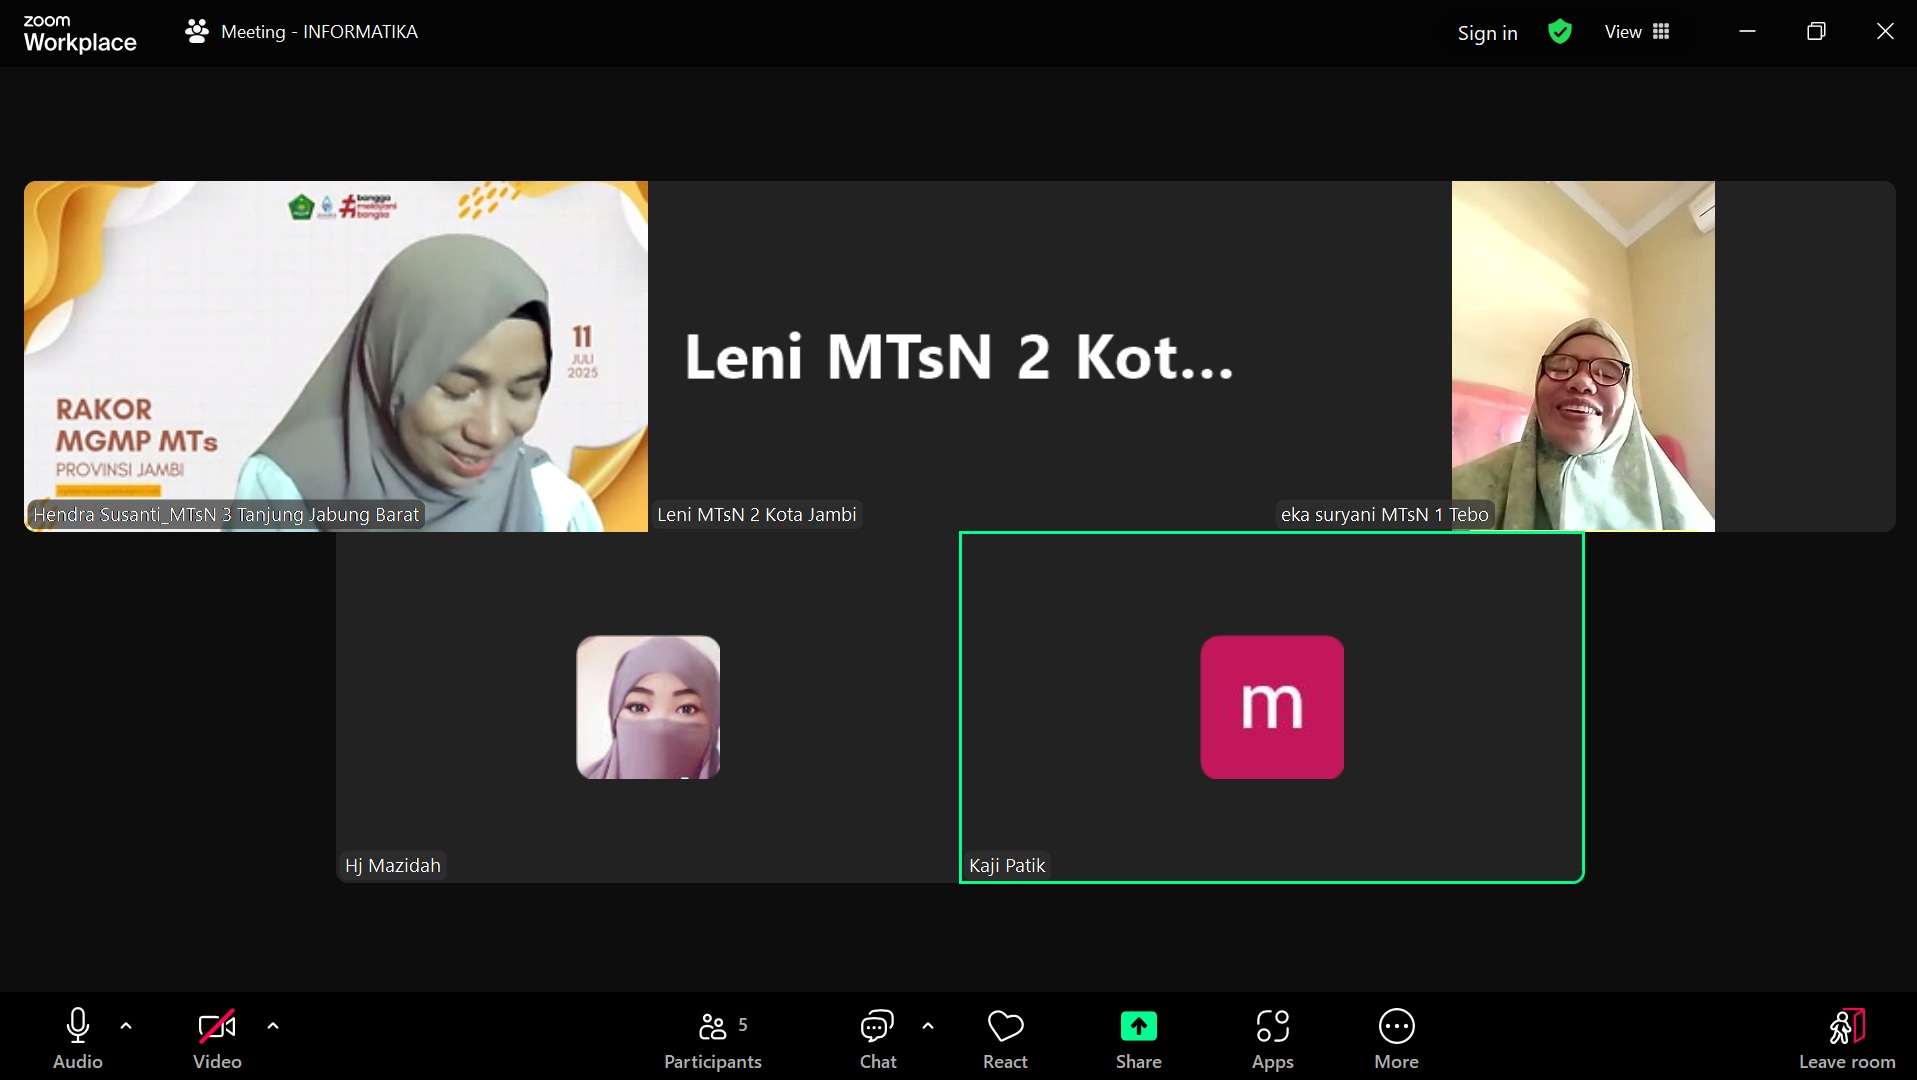
Task: Click the green encryption shield icon
Action: pyautogui.click(x=1559, y=32)
